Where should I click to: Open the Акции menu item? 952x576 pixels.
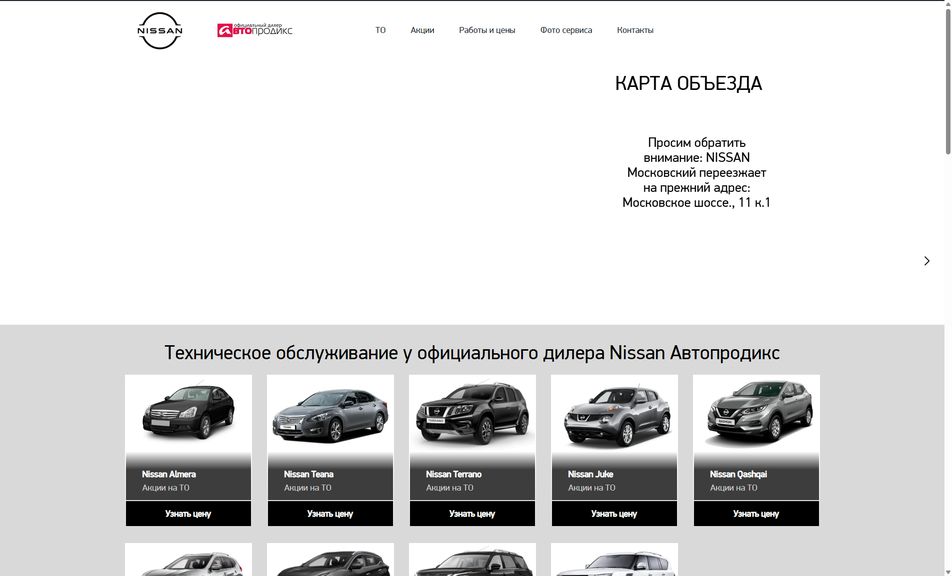(422, 30)
